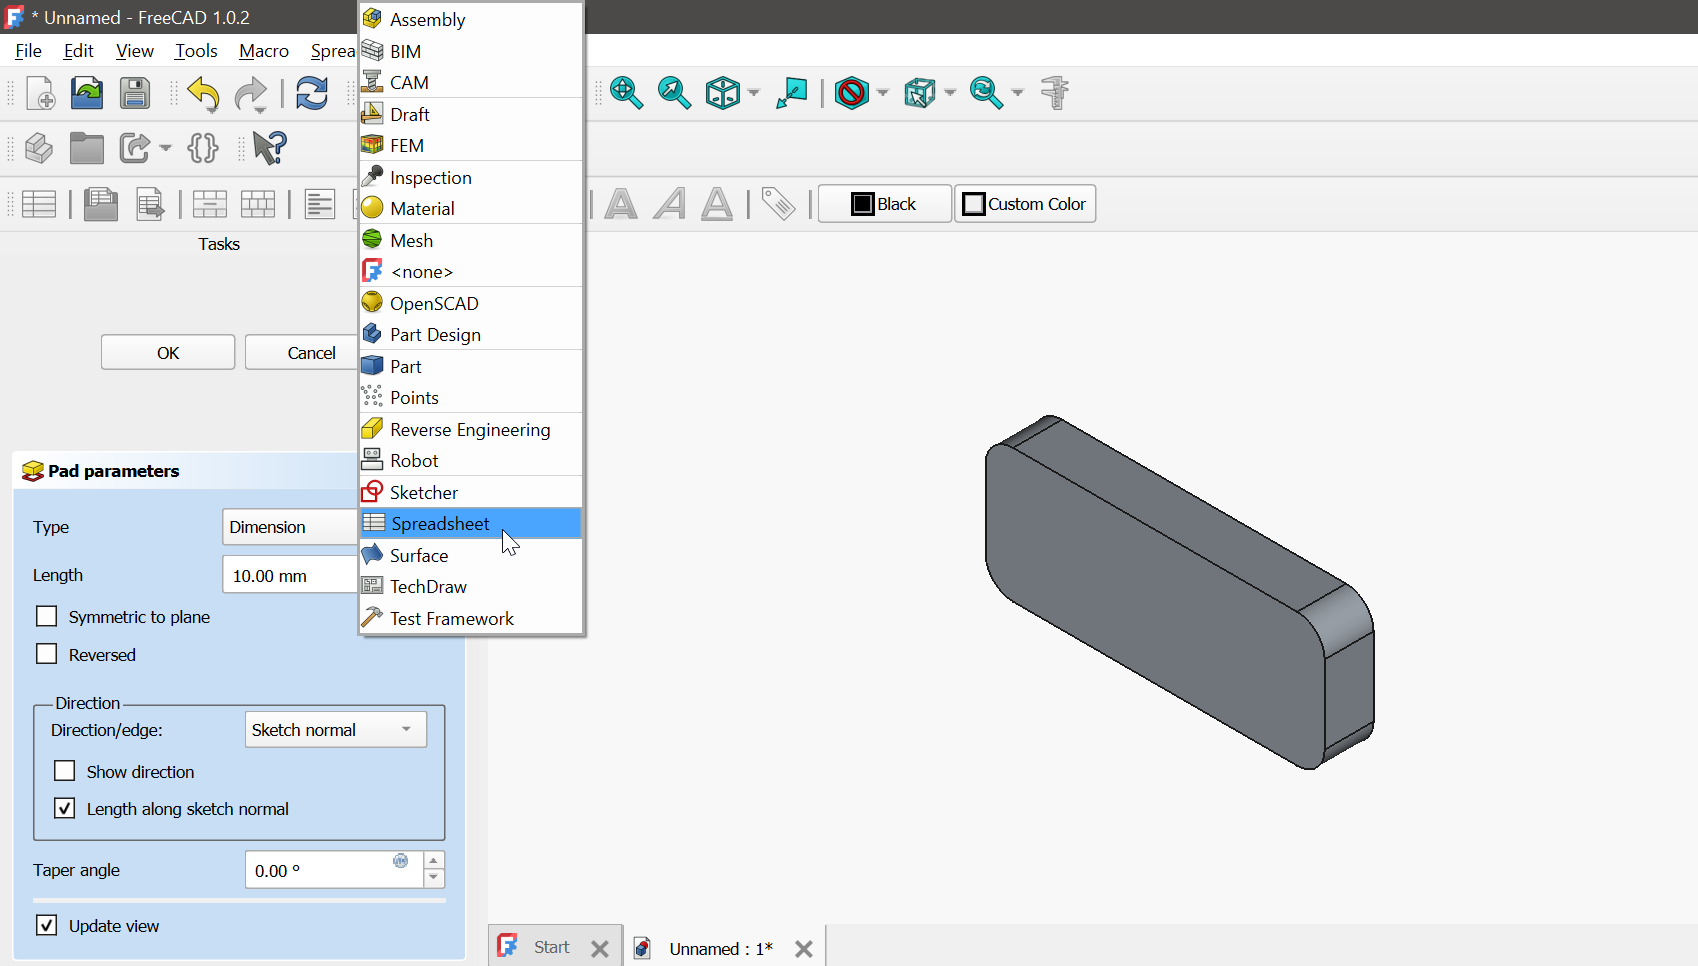
Task: Click the Create Group folder icon
Action: [87, 148]
